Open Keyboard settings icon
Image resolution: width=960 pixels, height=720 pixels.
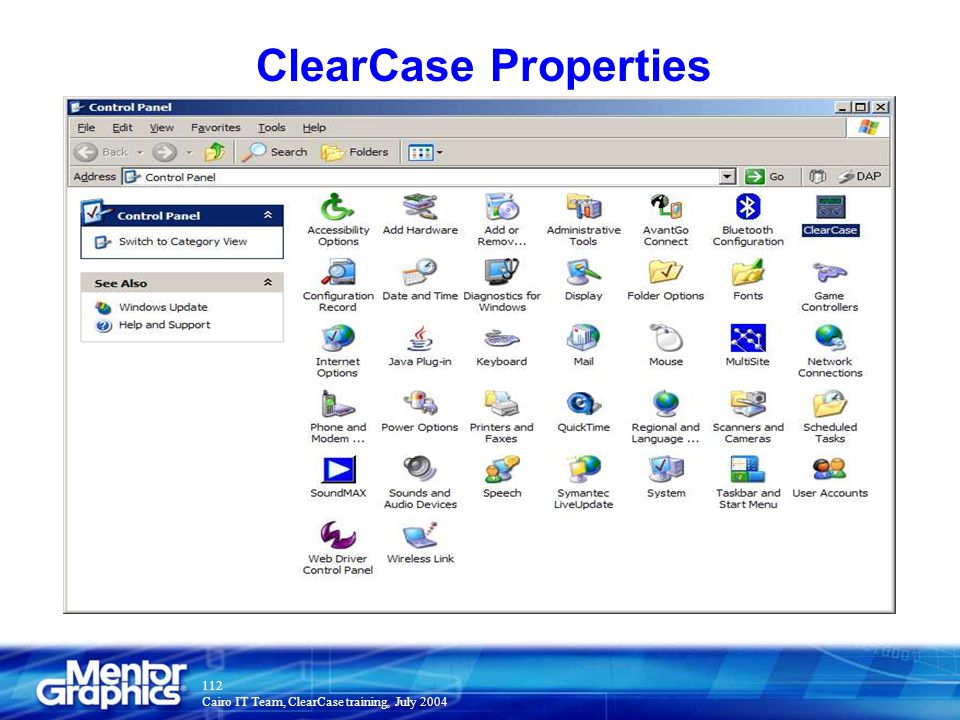(501, 339)
